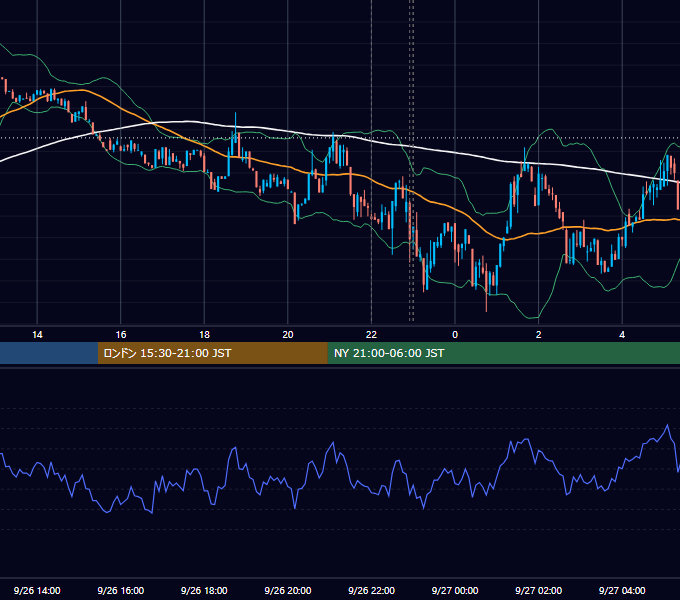680x600 pixels.
Task: Select the 4 hour axis label
Action: [x=622, y=335]
